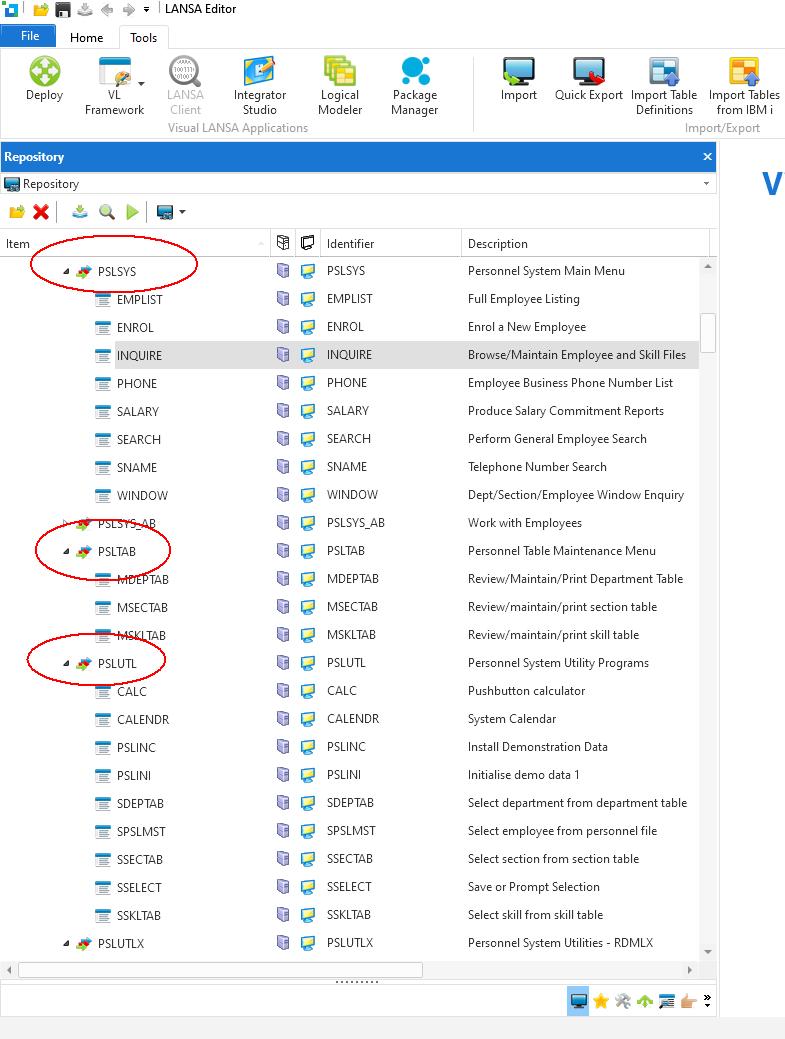Viewport: 785px width, 1039px height.
Task: Click the horizontal scrollbar in Repository list
Action: click(220, 969)
